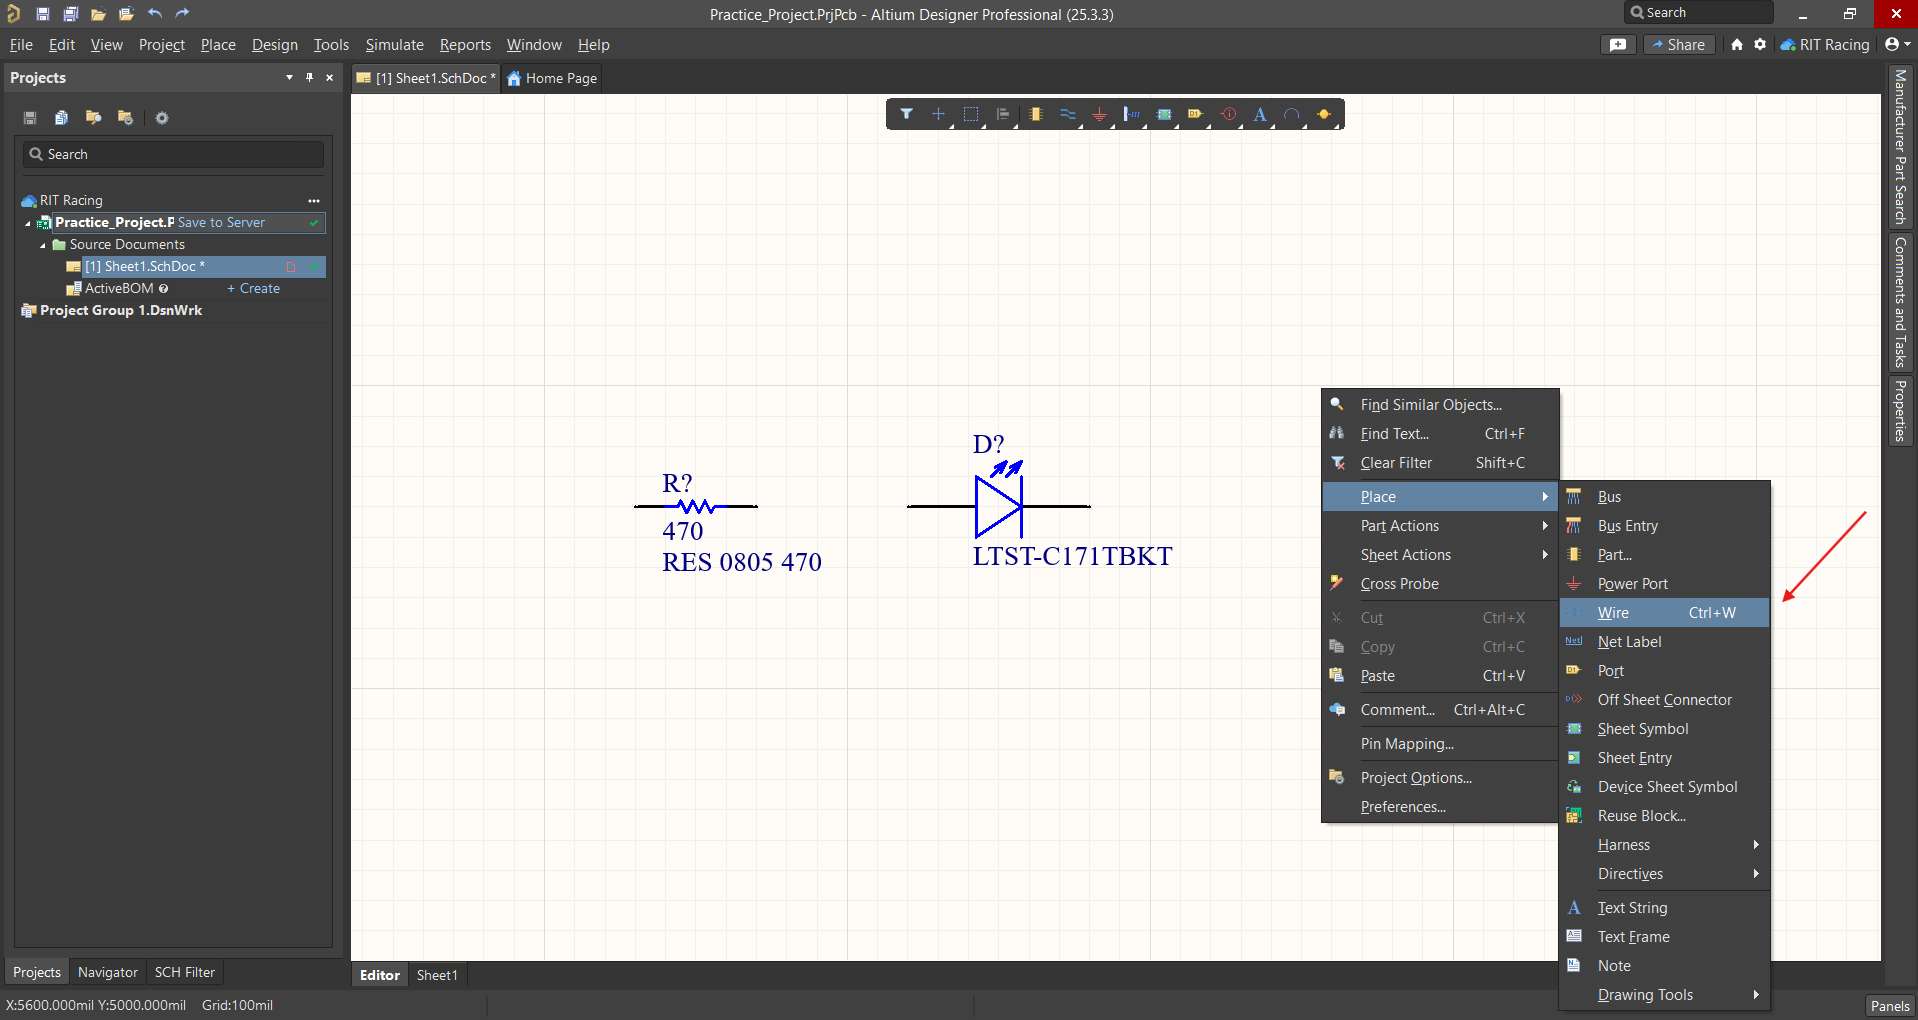This screenshot has height=1020, width=1918.
Task: Select the Project Group 1.DsnWrk tree item
Action: click(x=121, y=311)
